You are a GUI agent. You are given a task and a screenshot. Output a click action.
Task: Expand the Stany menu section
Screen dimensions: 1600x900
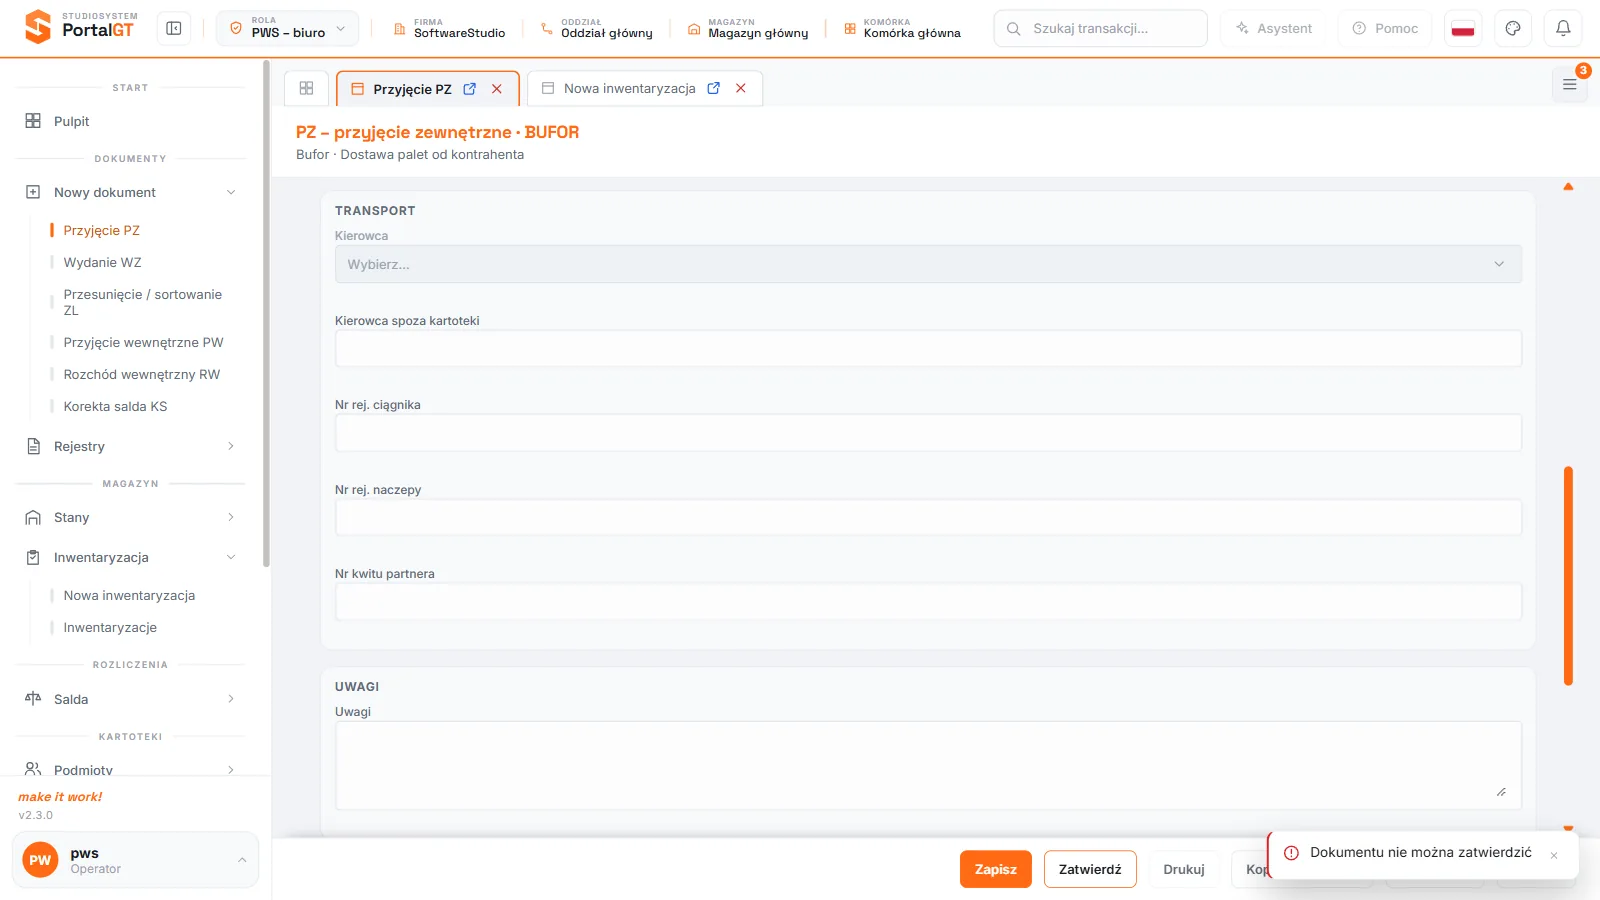(x=130, y=517)
